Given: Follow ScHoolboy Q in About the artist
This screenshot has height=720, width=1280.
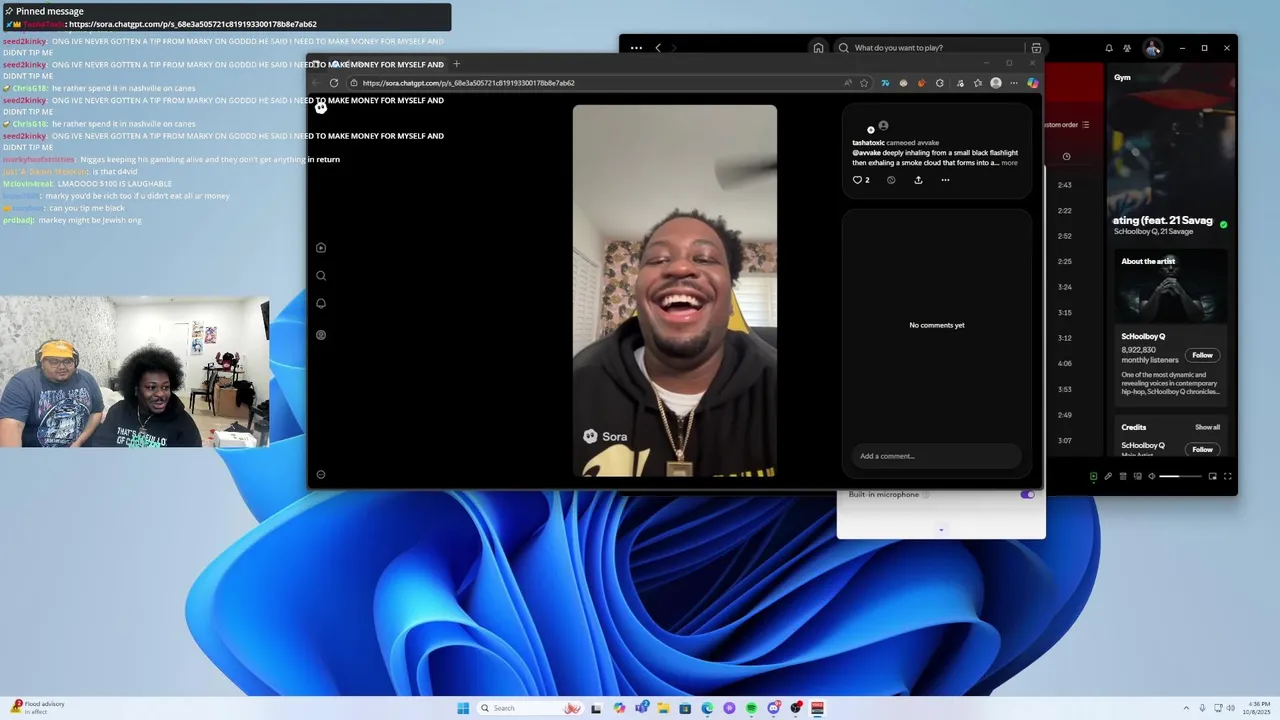Looking at the screenshot, I should (x=1202, y=355).
